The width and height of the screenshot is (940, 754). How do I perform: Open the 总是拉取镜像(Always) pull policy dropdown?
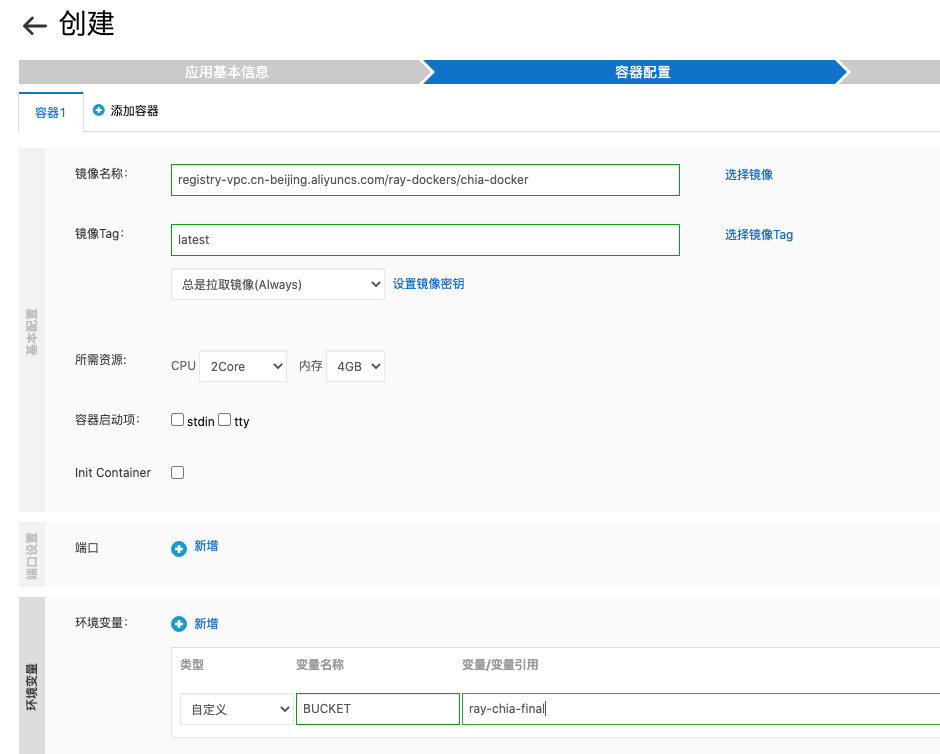(278, 284)
